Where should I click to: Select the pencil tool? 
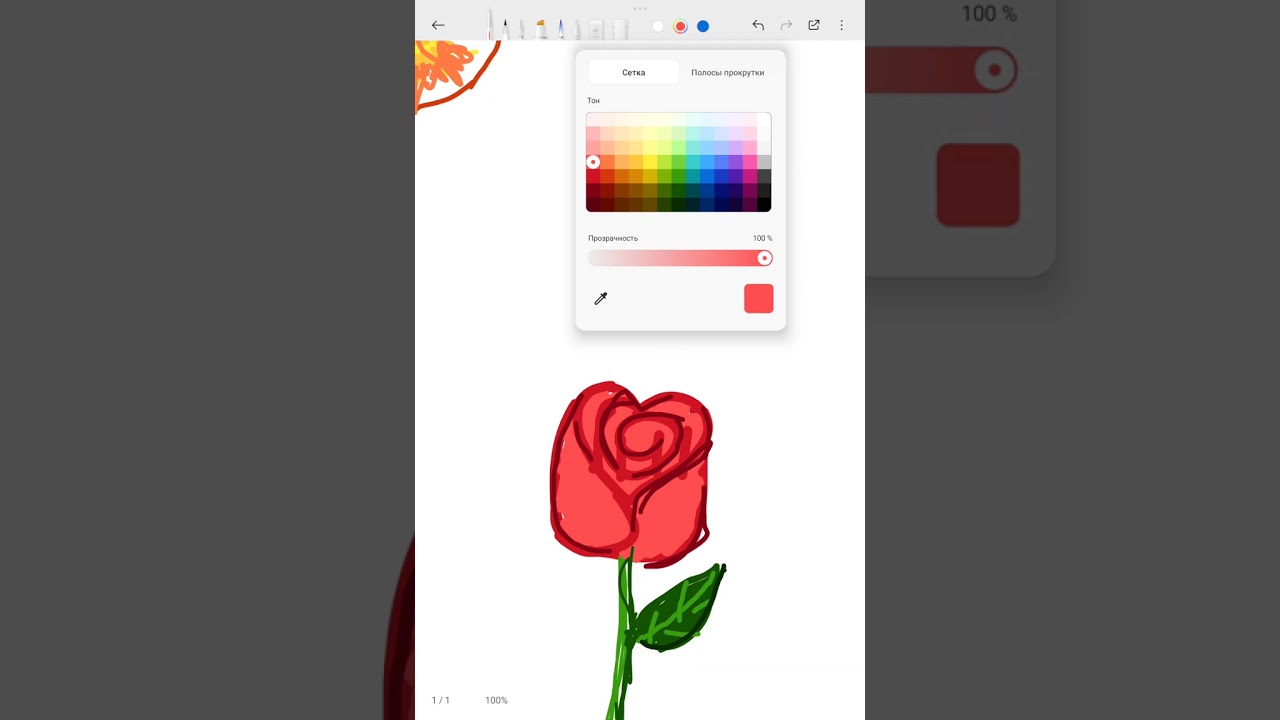click(x=521, y=28)
